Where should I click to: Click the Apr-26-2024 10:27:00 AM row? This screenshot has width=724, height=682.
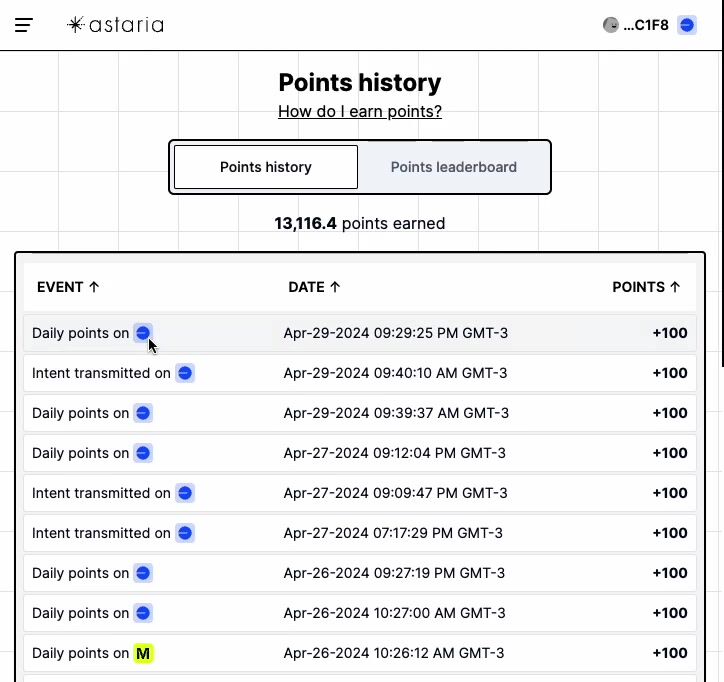tap(394, 613)
